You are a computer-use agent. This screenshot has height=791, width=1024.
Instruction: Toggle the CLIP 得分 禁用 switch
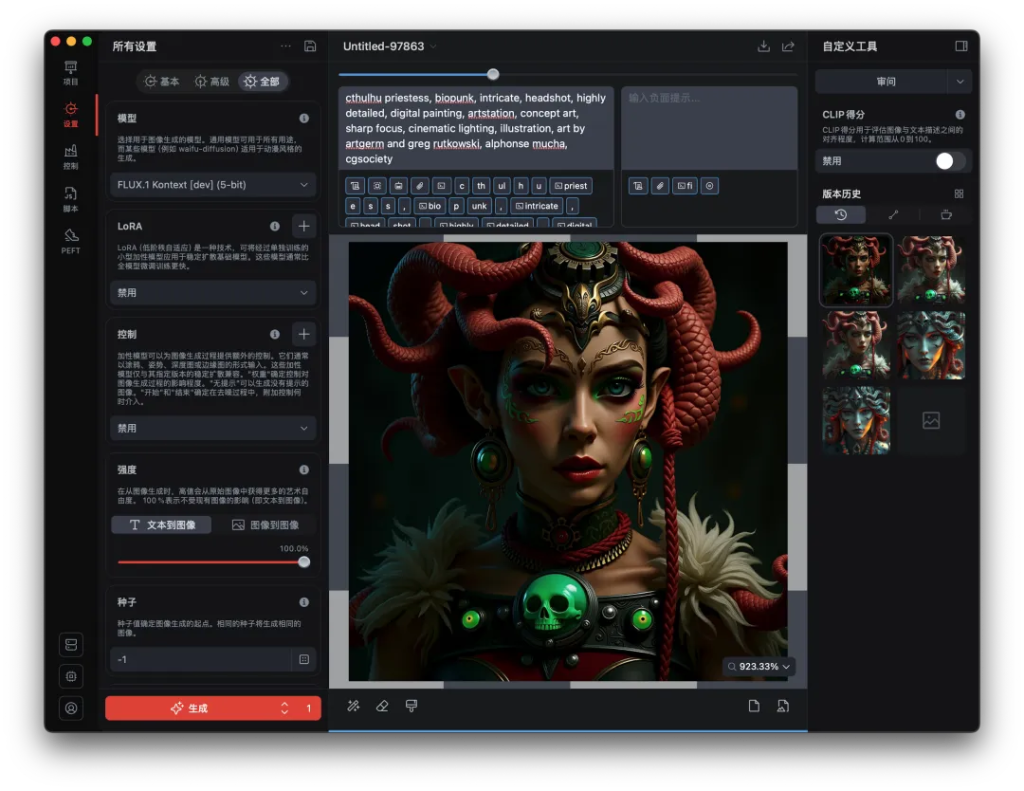951,161
